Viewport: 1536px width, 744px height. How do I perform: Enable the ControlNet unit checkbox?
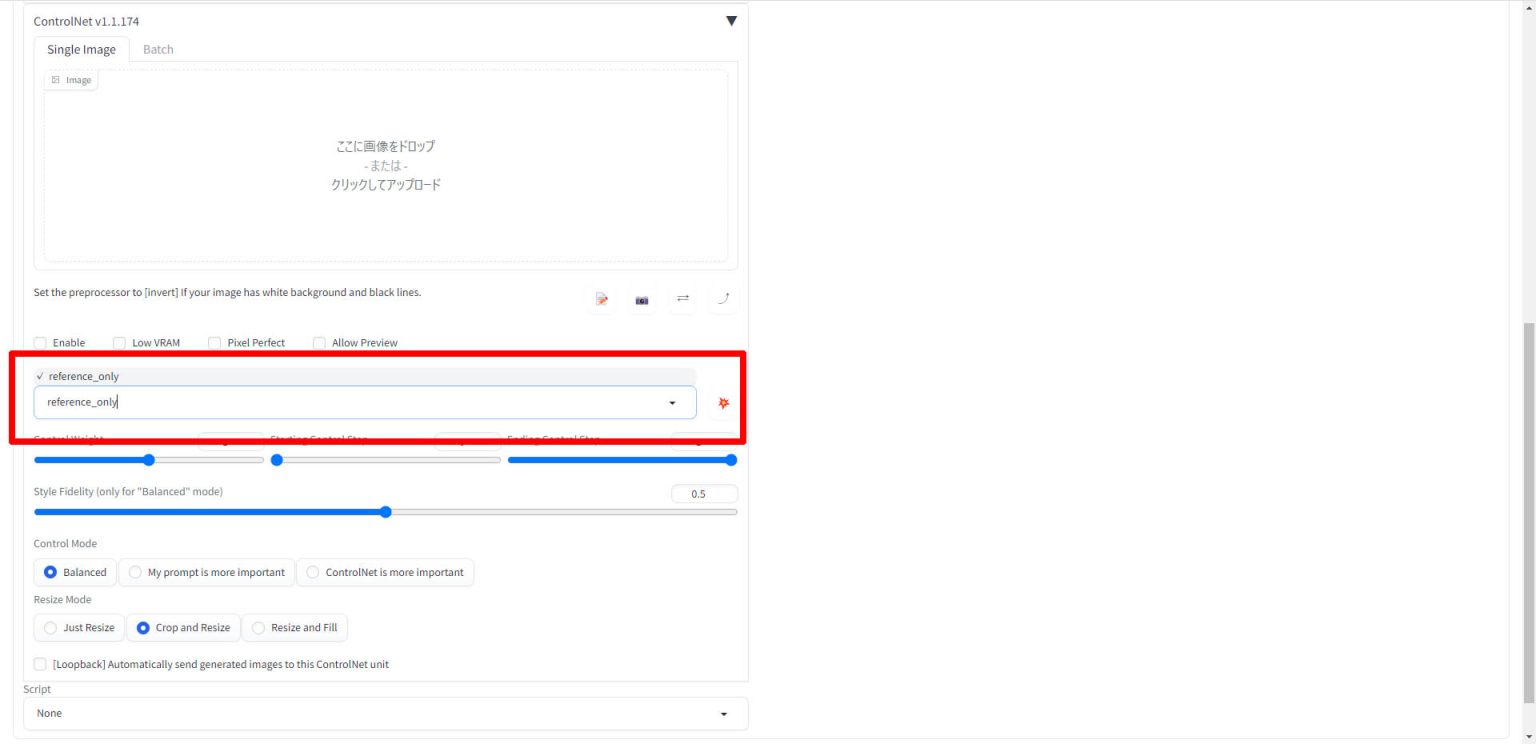41,343
